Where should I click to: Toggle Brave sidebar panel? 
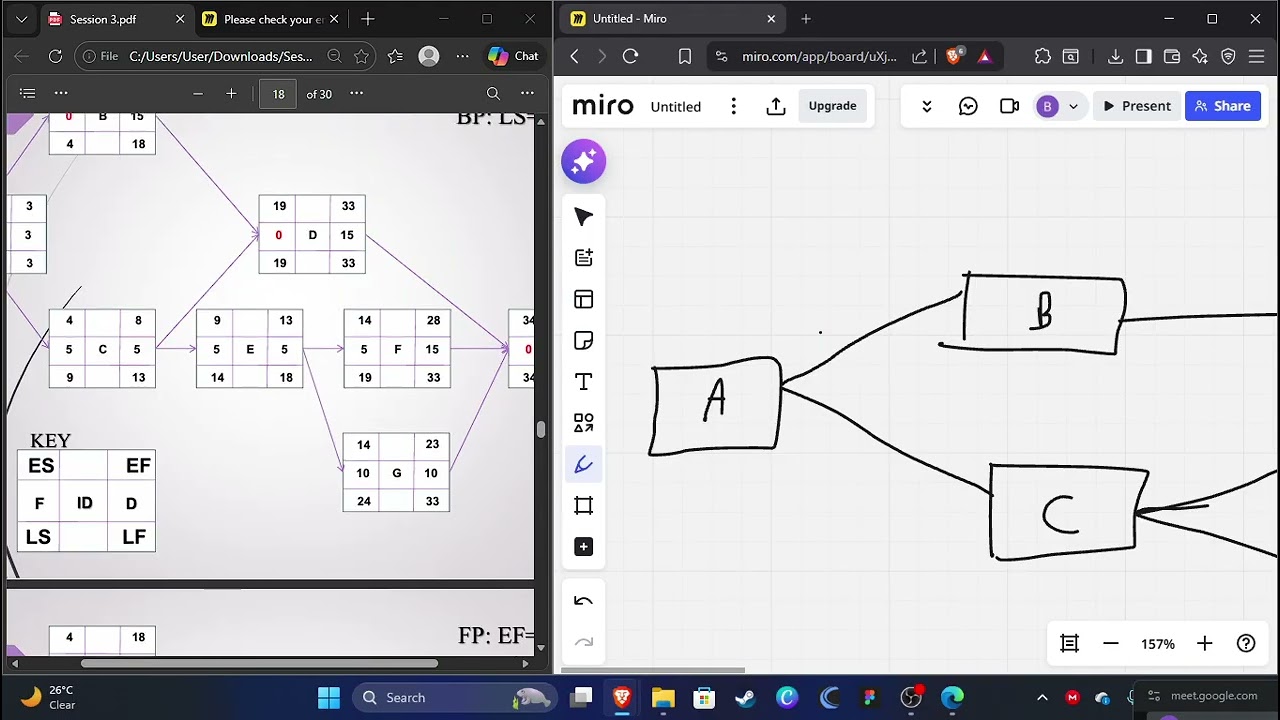coord(1144,57)
